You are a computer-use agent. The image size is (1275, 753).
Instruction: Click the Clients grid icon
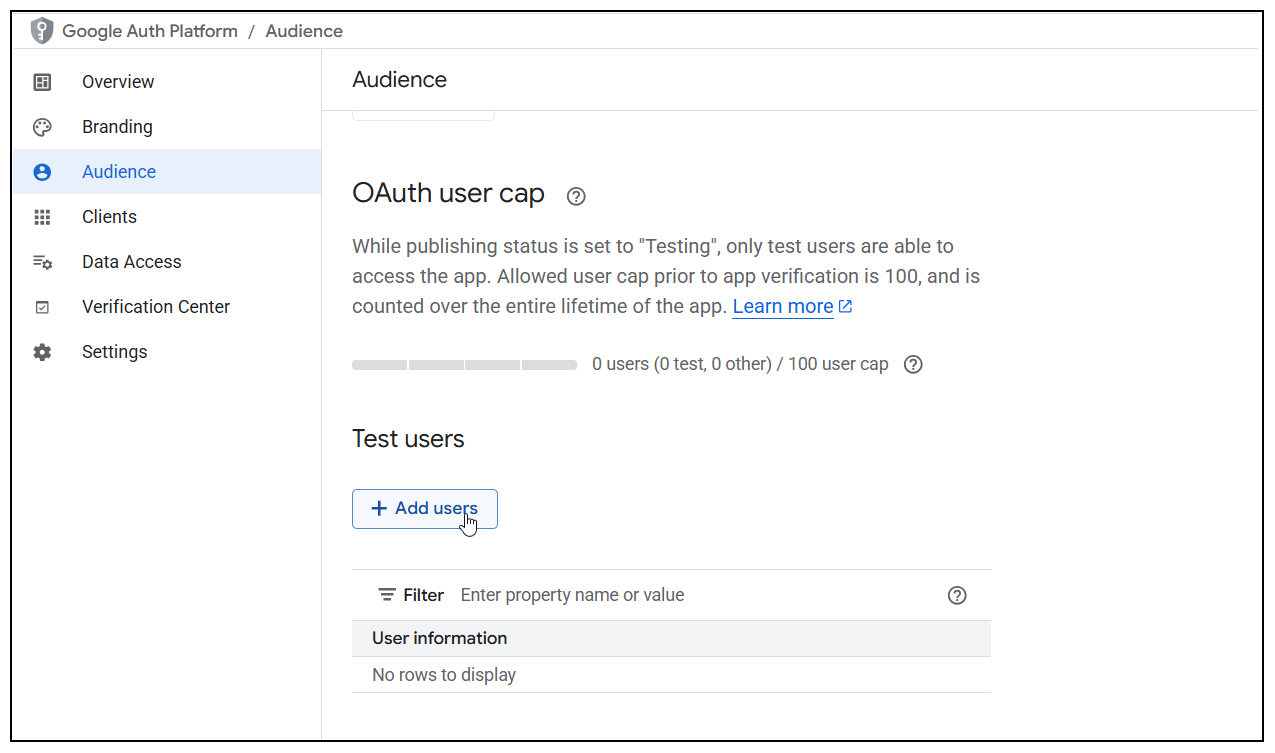point(42,217)
